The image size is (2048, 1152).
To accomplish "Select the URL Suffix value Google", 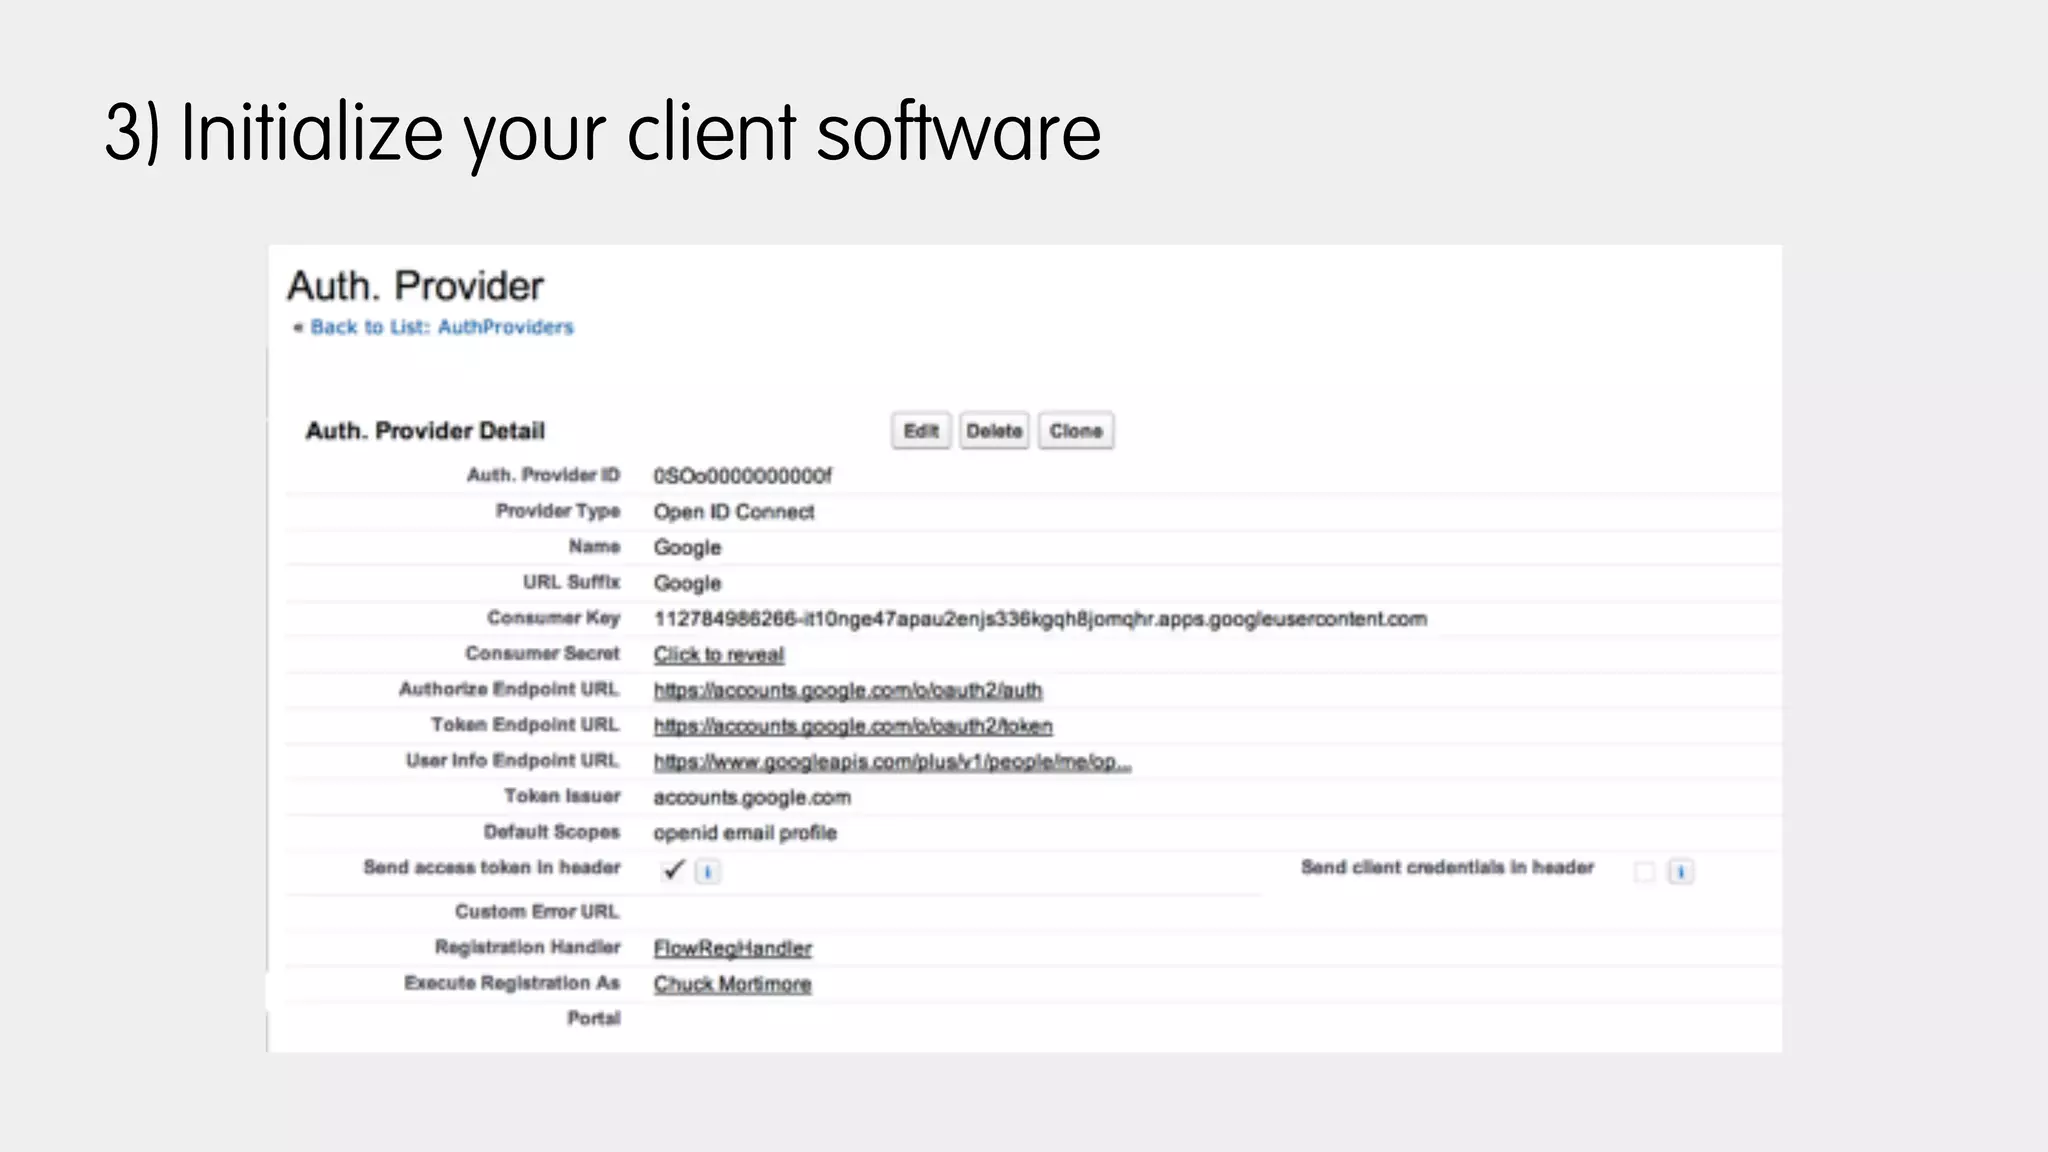I will tap(687, 583).
